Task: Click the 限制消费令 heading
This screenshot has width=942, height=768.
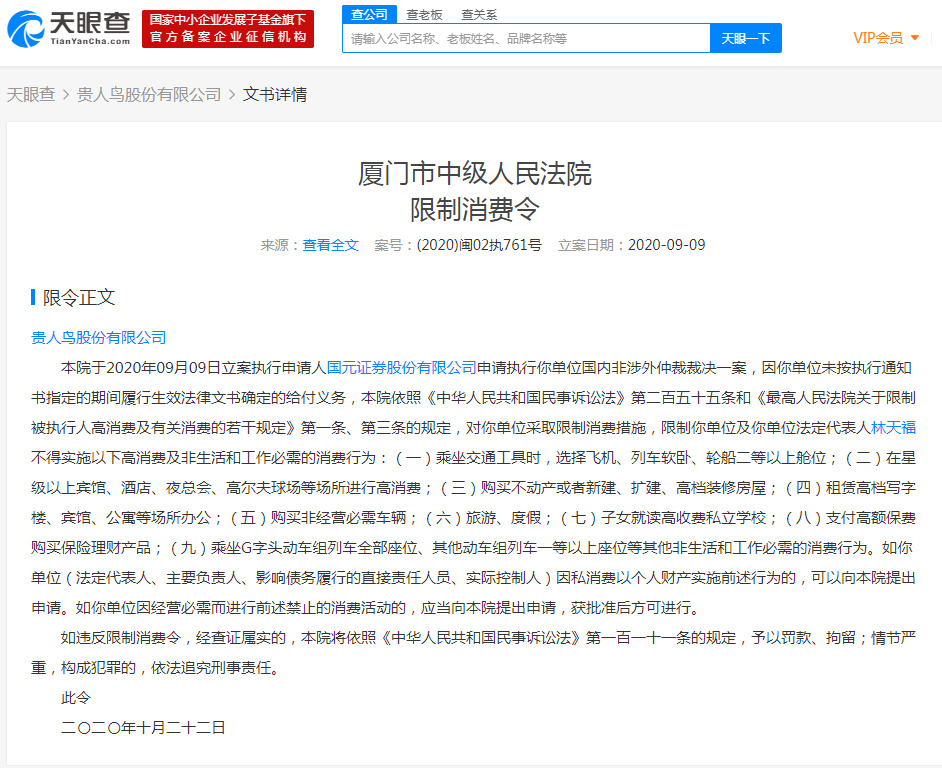Action: point(475,210)
